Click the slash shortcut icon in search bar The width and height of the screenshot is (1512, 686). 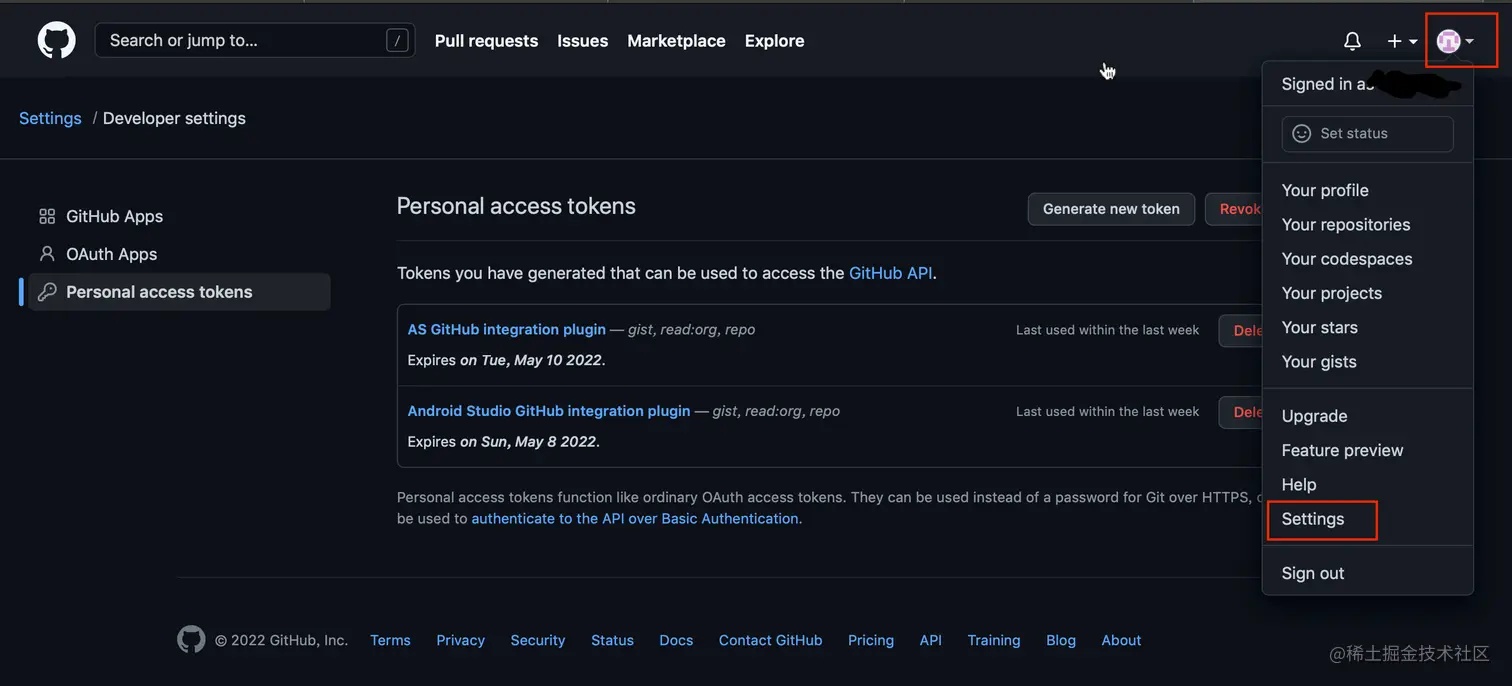397,41
